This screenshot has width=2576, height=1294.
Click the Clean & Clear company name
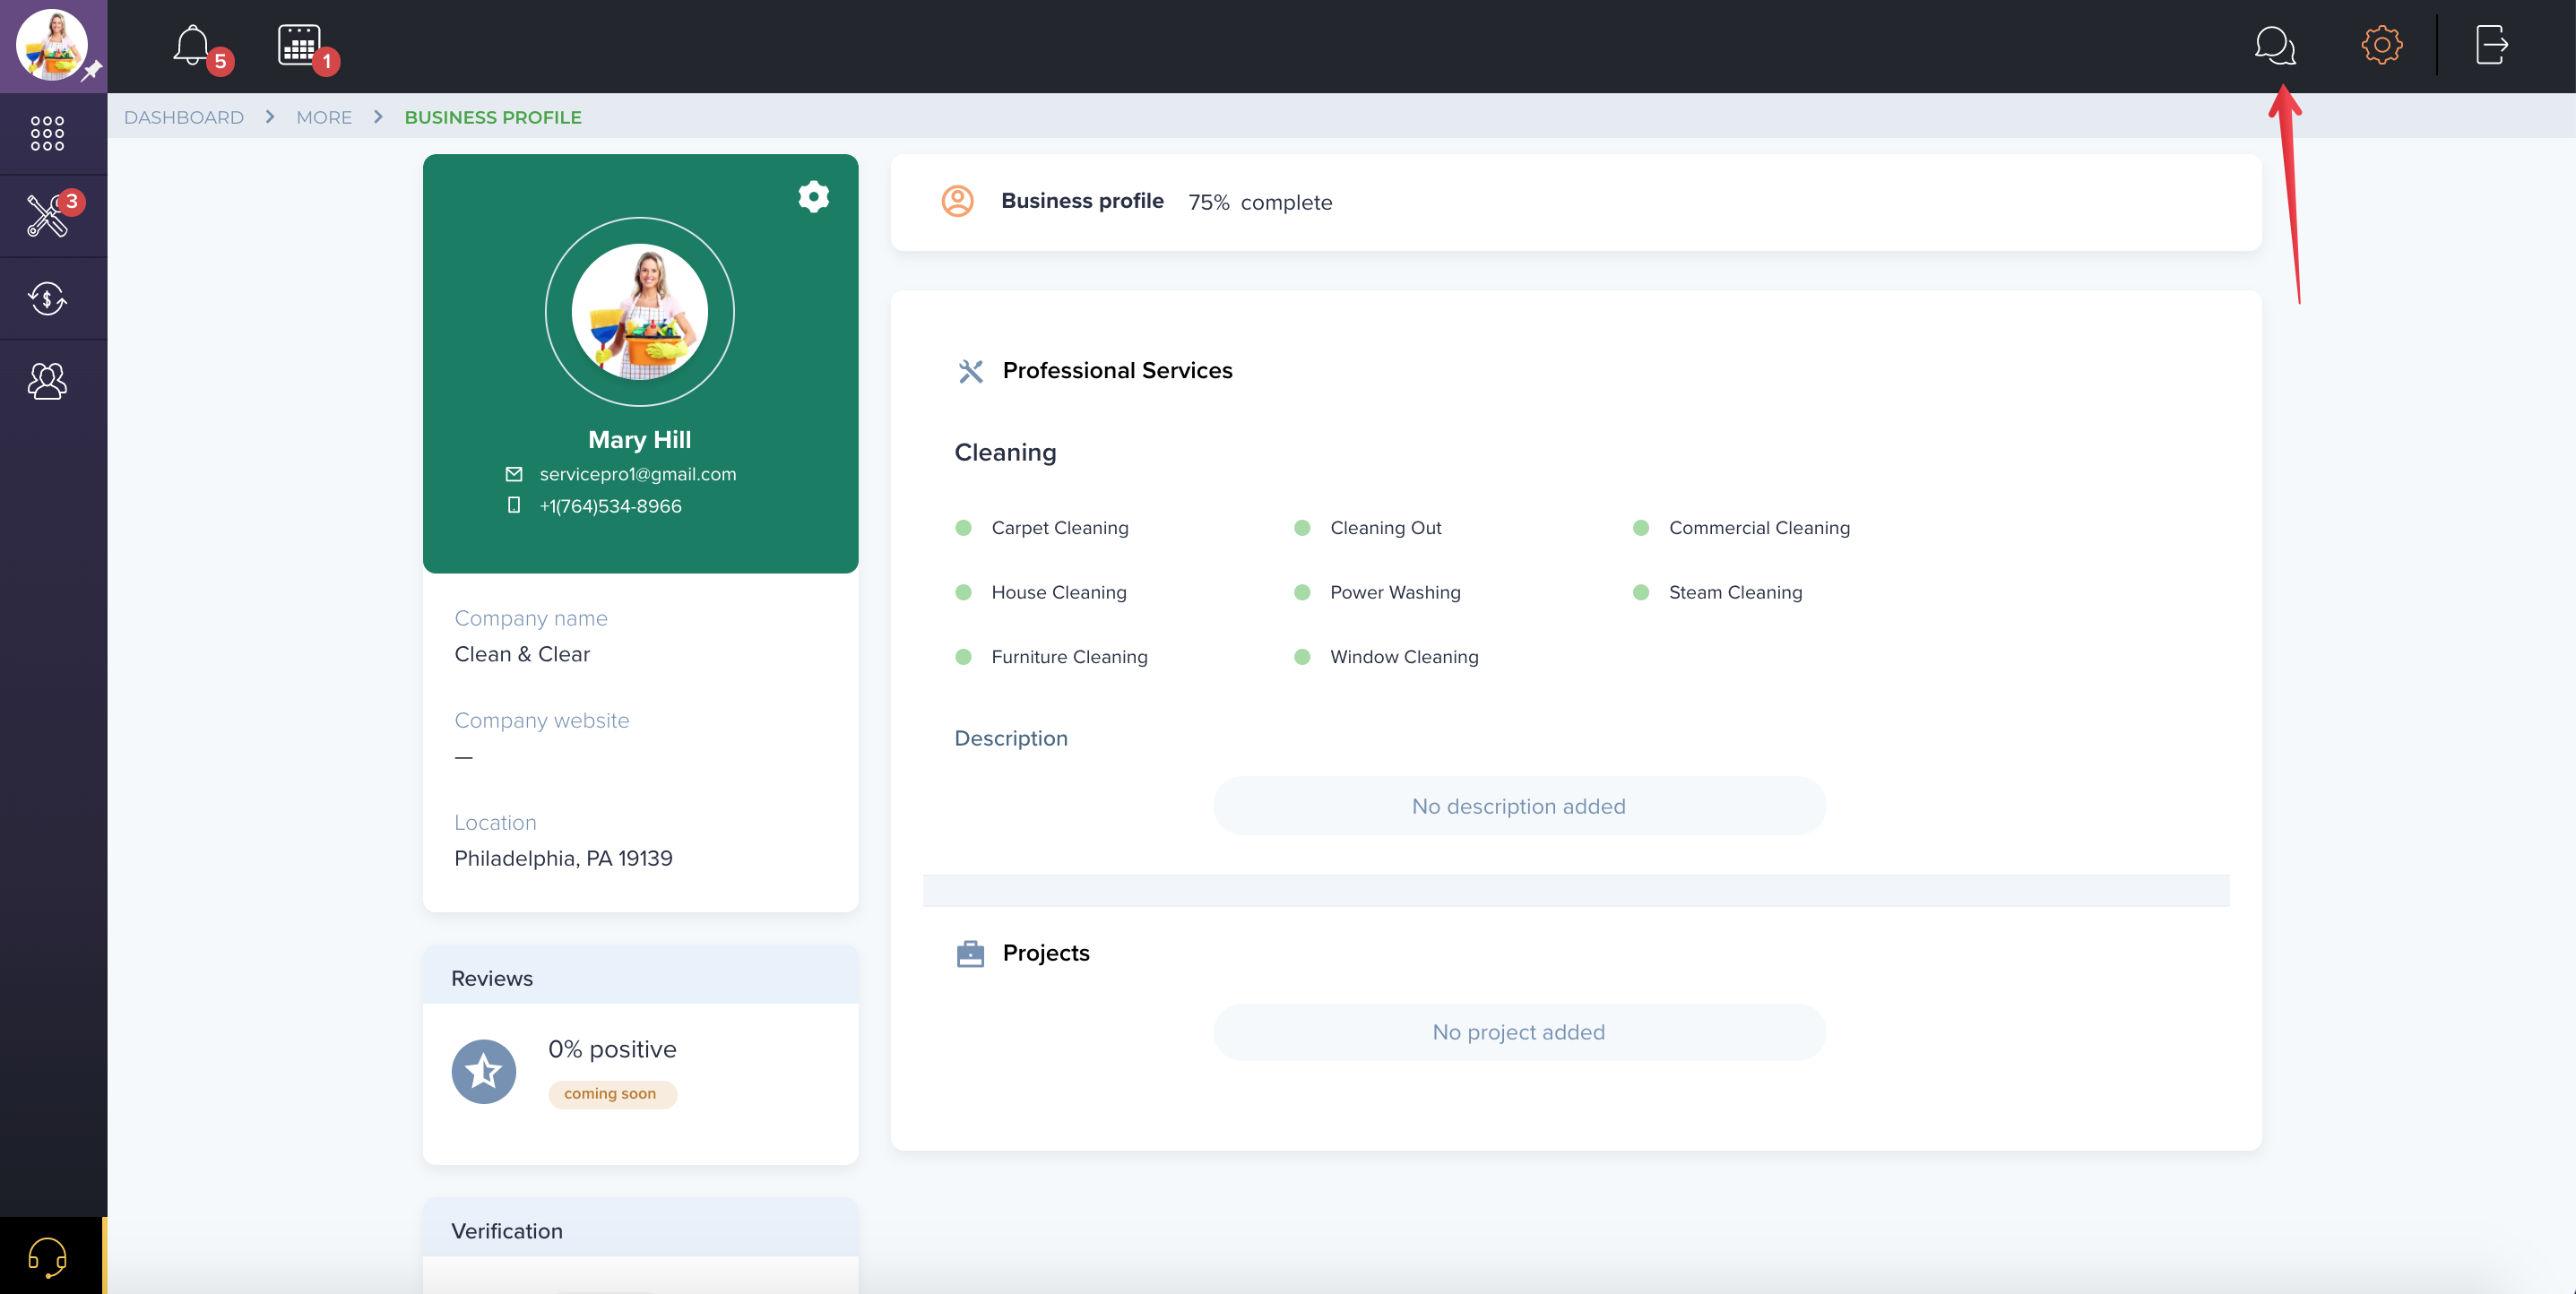click(x=522, y=654)
